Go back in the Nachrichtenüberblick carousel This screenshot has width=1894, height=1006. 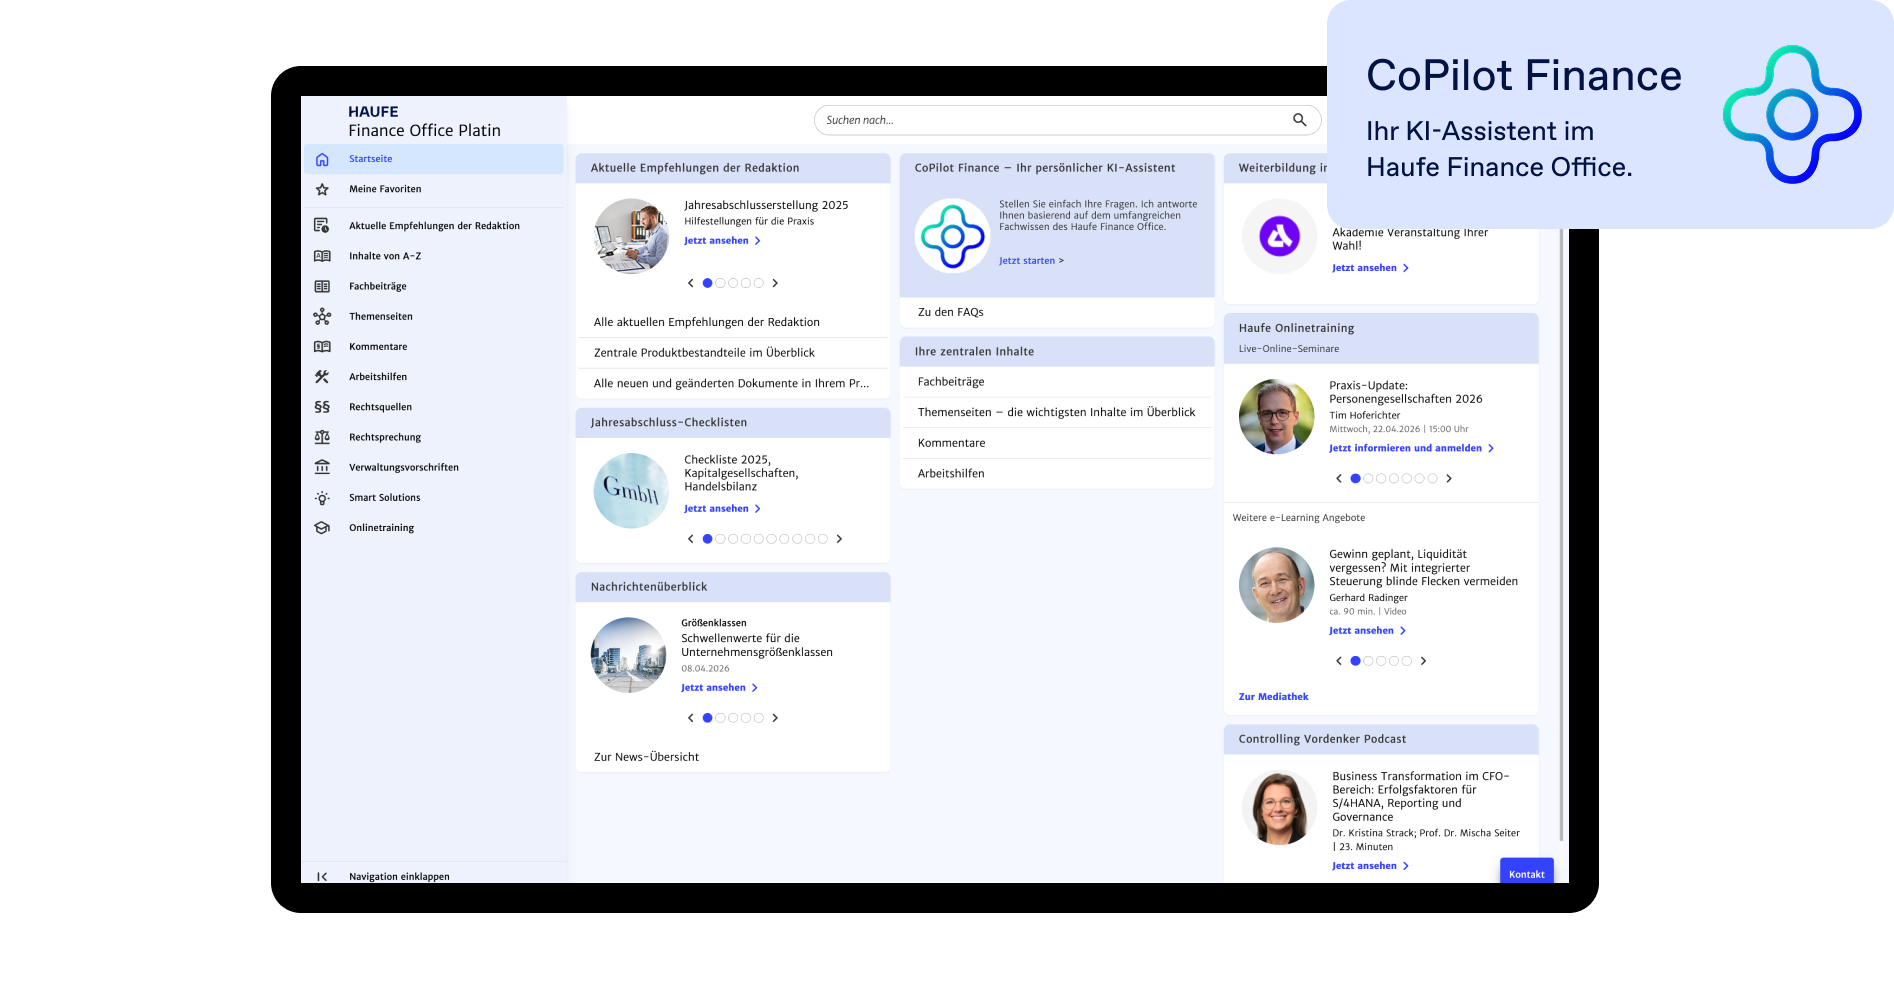(690, 718)
